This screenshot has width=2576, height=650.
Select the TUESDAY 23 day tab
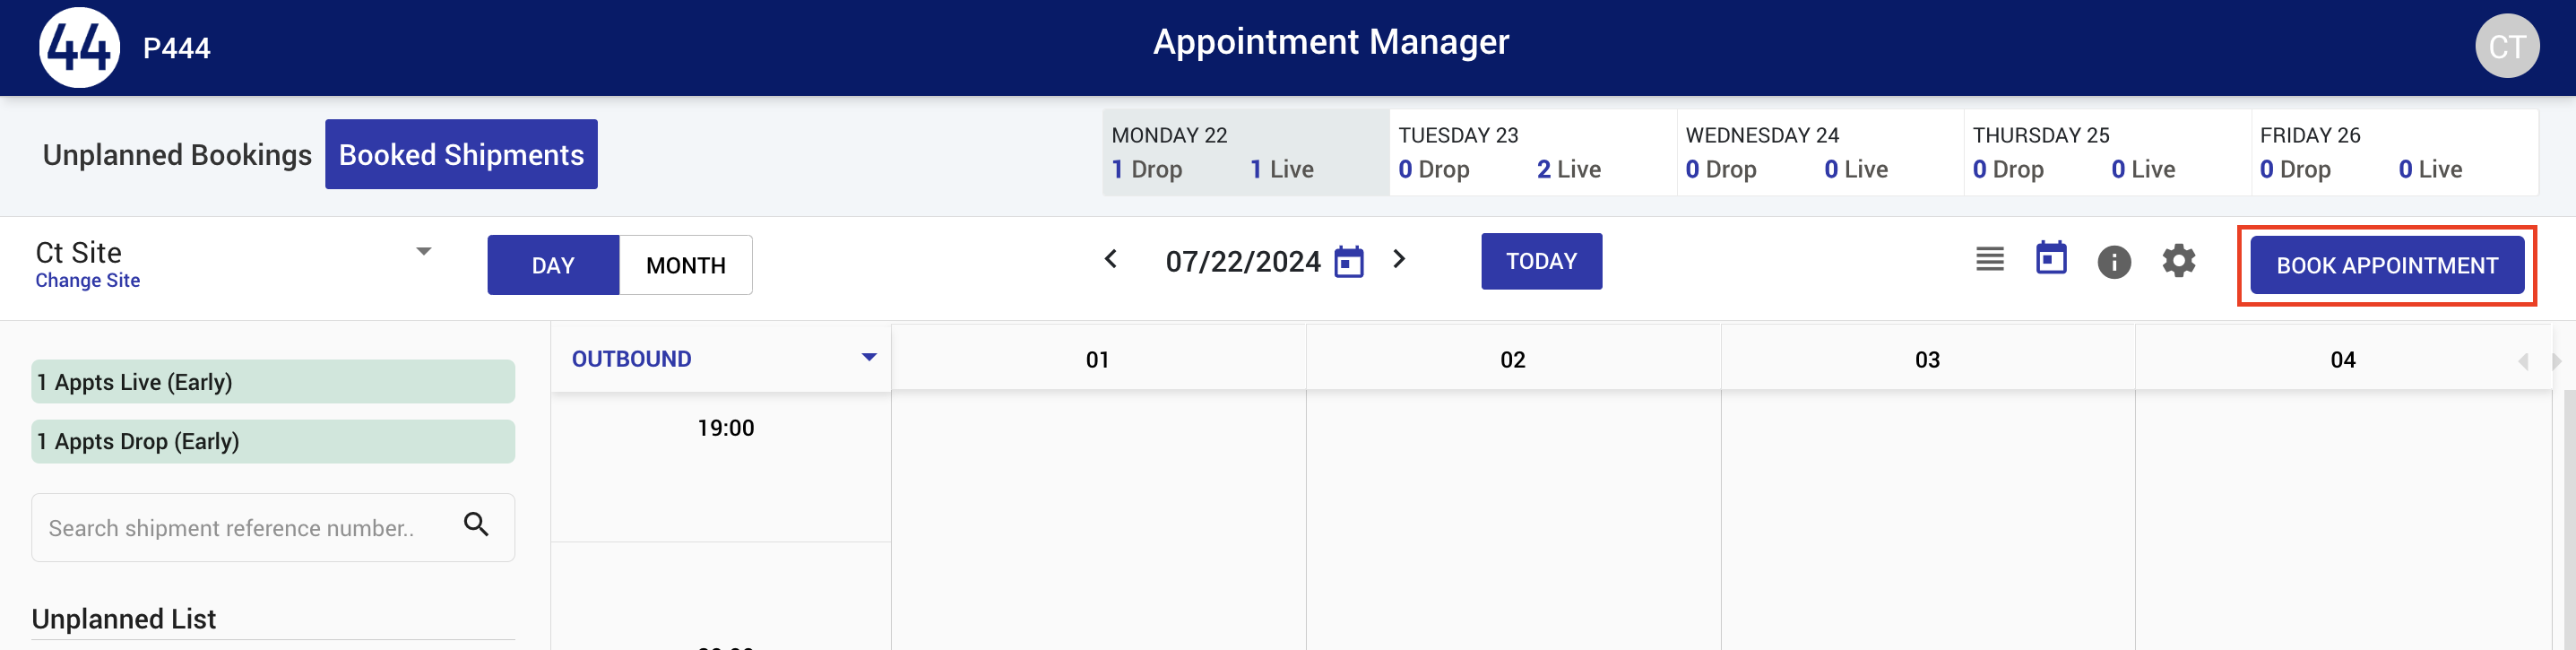pyautogui.click(x=1532, y=152)
